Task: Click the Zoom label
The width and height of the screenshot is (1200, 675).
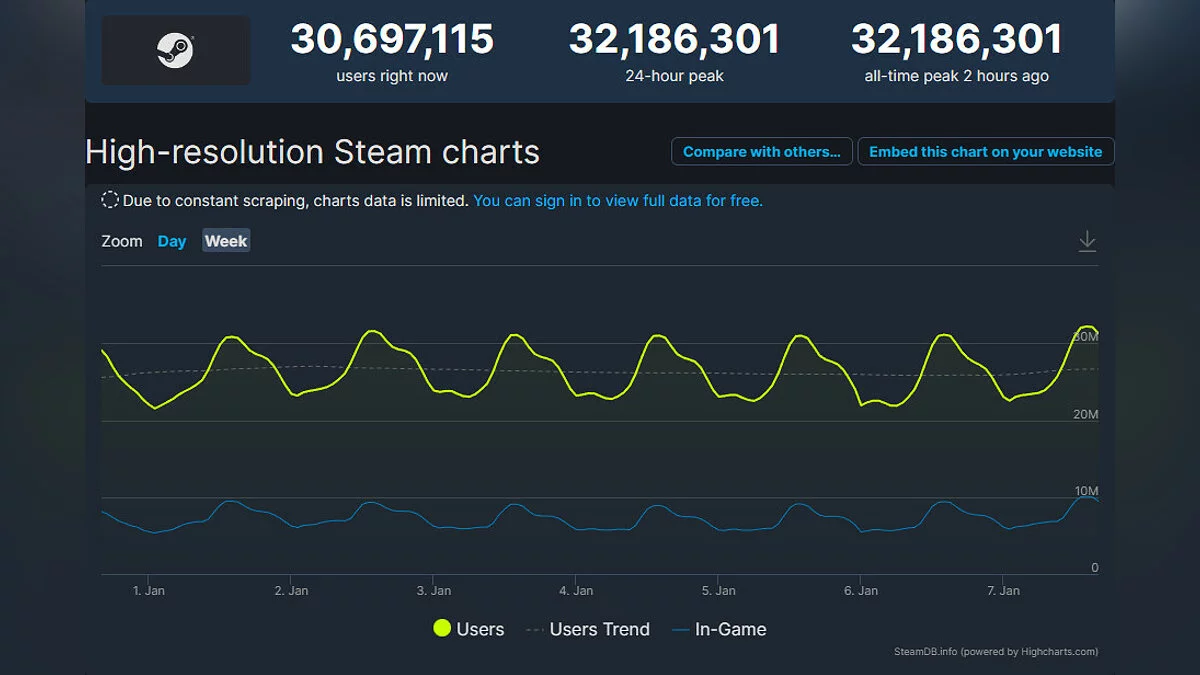Action: [x=122, y=241]
